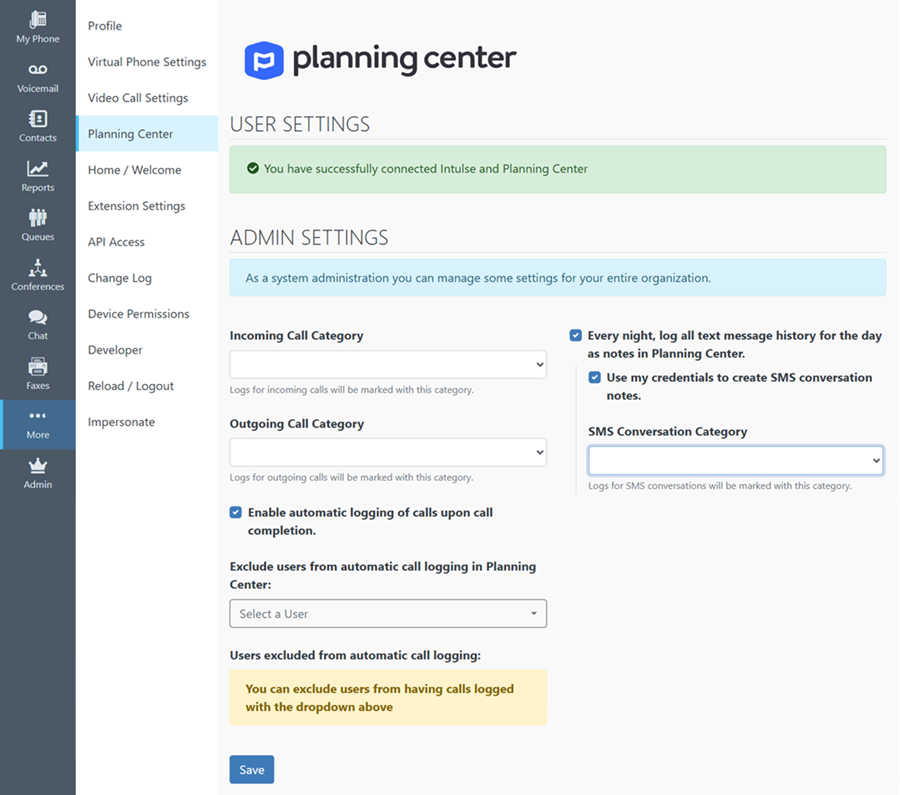900x795 pixels.
Task: Open the SMS Conversation Category dropdown
Action: click(736, 460)
